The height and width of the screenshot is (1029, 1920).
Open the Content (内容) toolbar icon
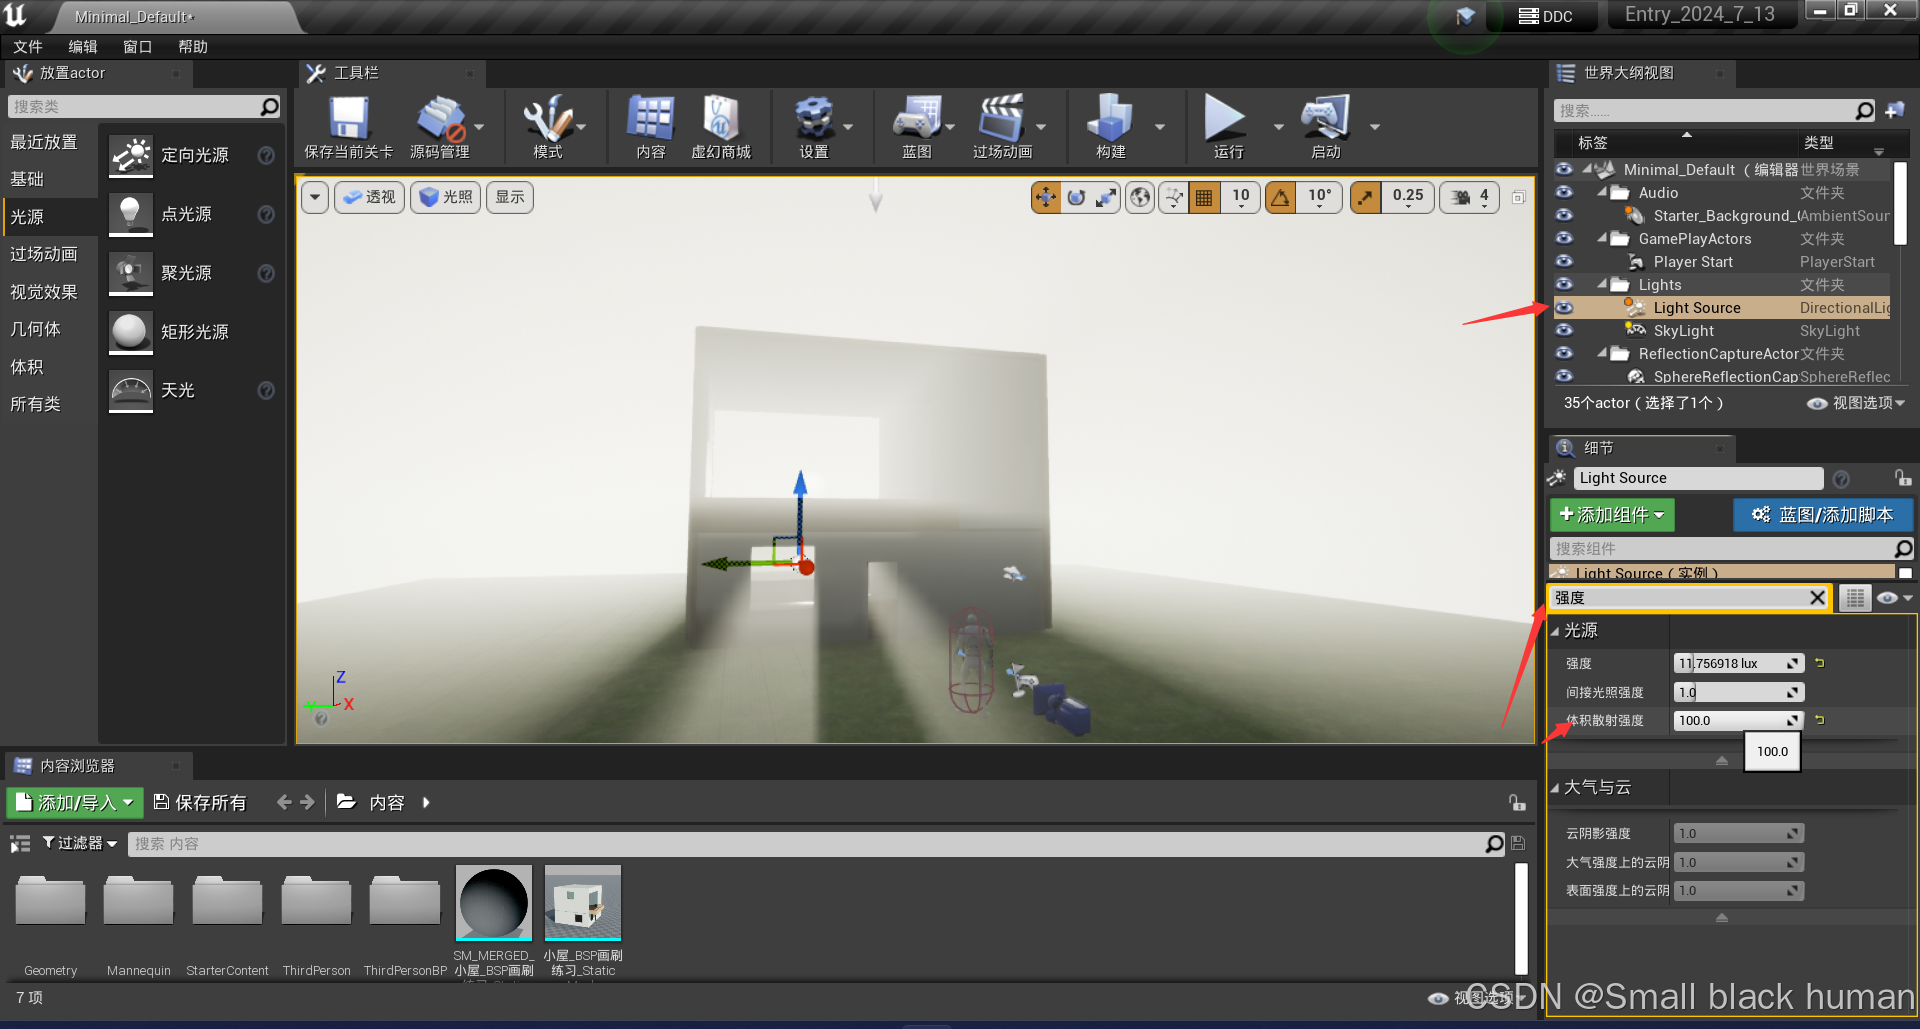[x=650, y=121]
